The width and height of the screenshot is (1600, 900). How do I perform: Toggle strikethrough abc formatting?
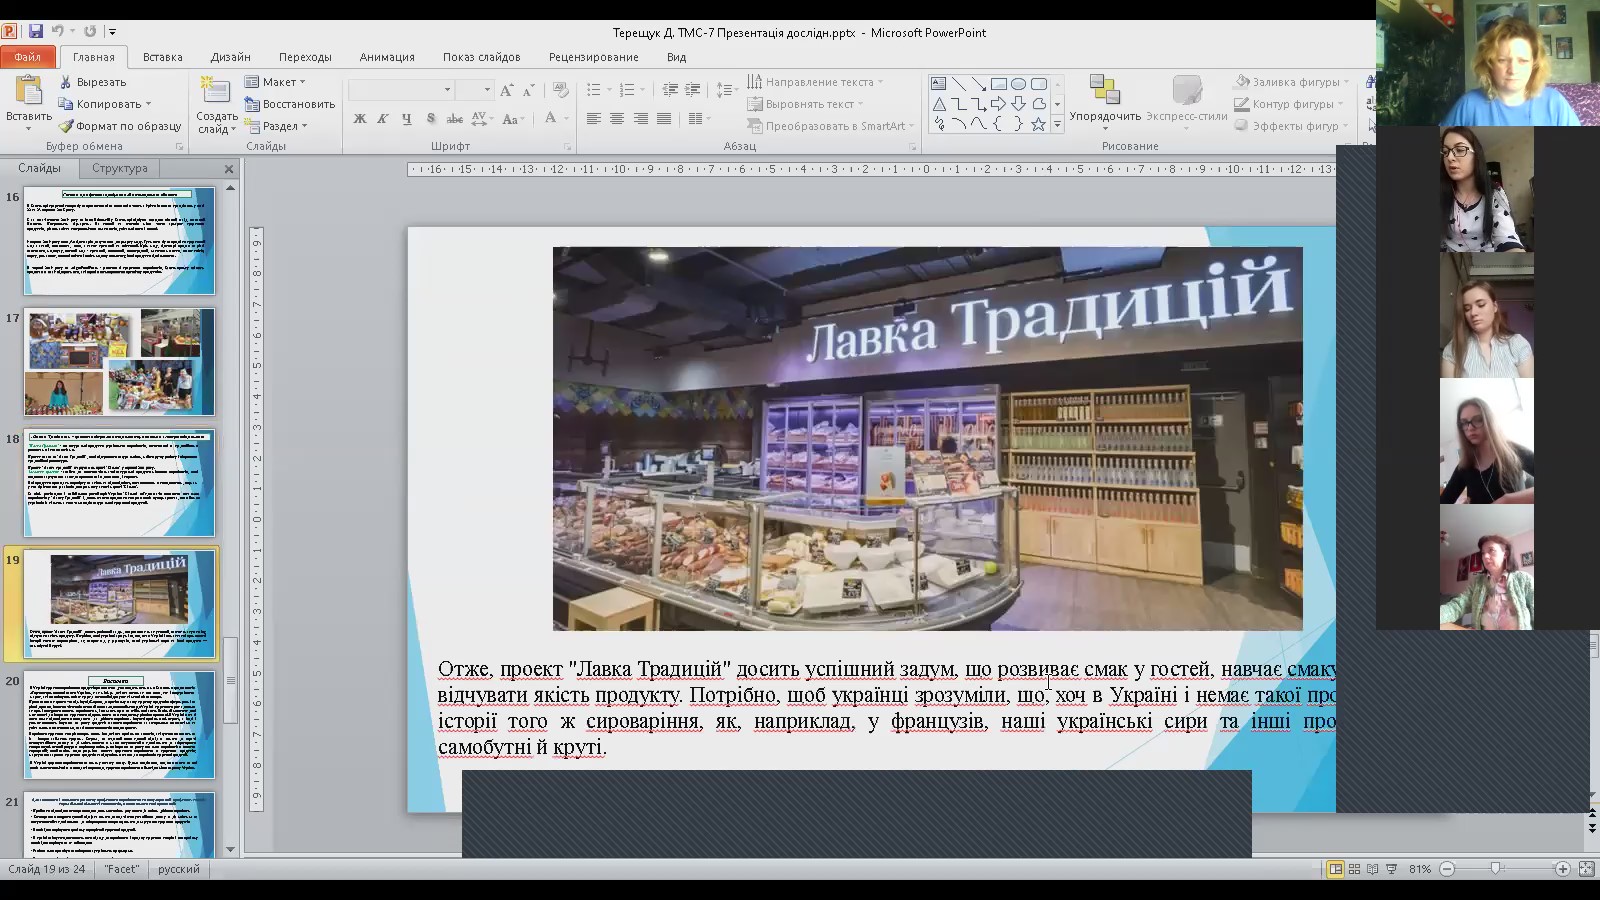pos(454,118)
